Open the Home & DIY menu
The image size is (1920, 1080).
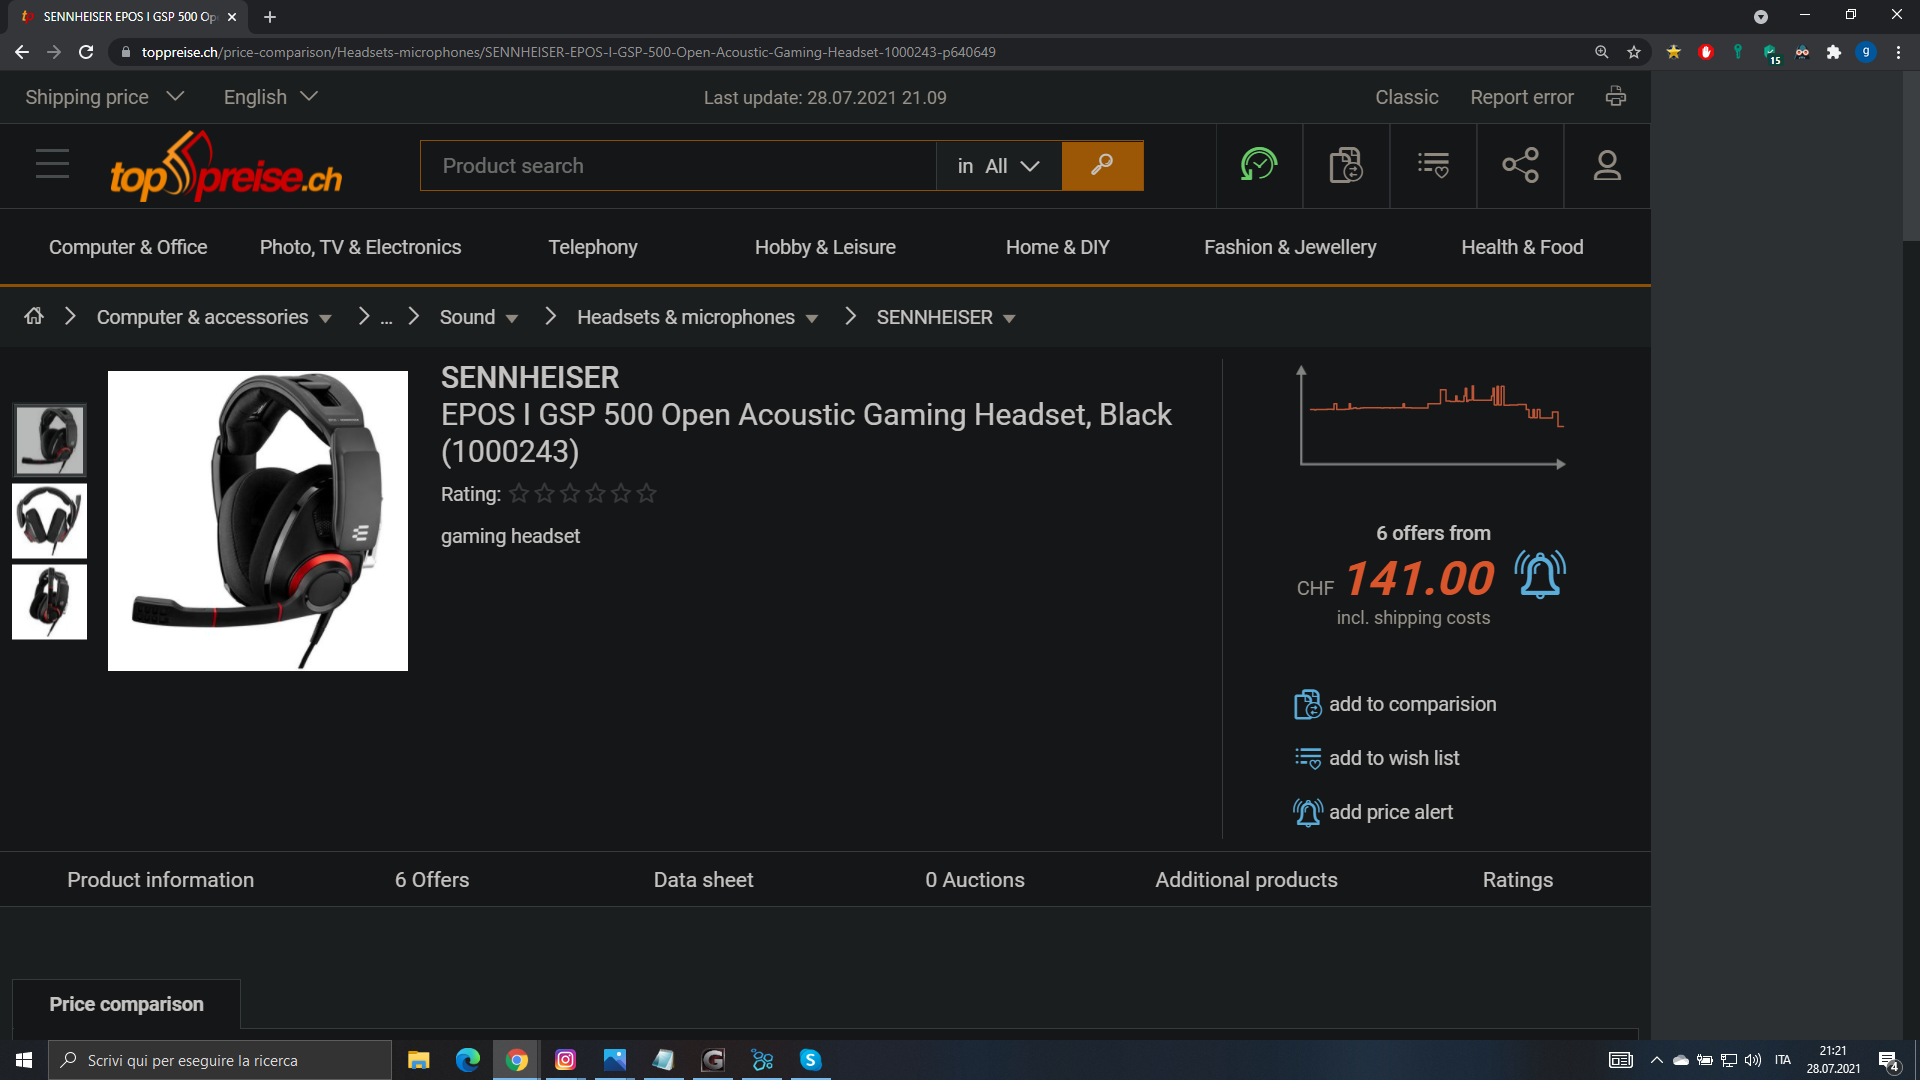1057,247
